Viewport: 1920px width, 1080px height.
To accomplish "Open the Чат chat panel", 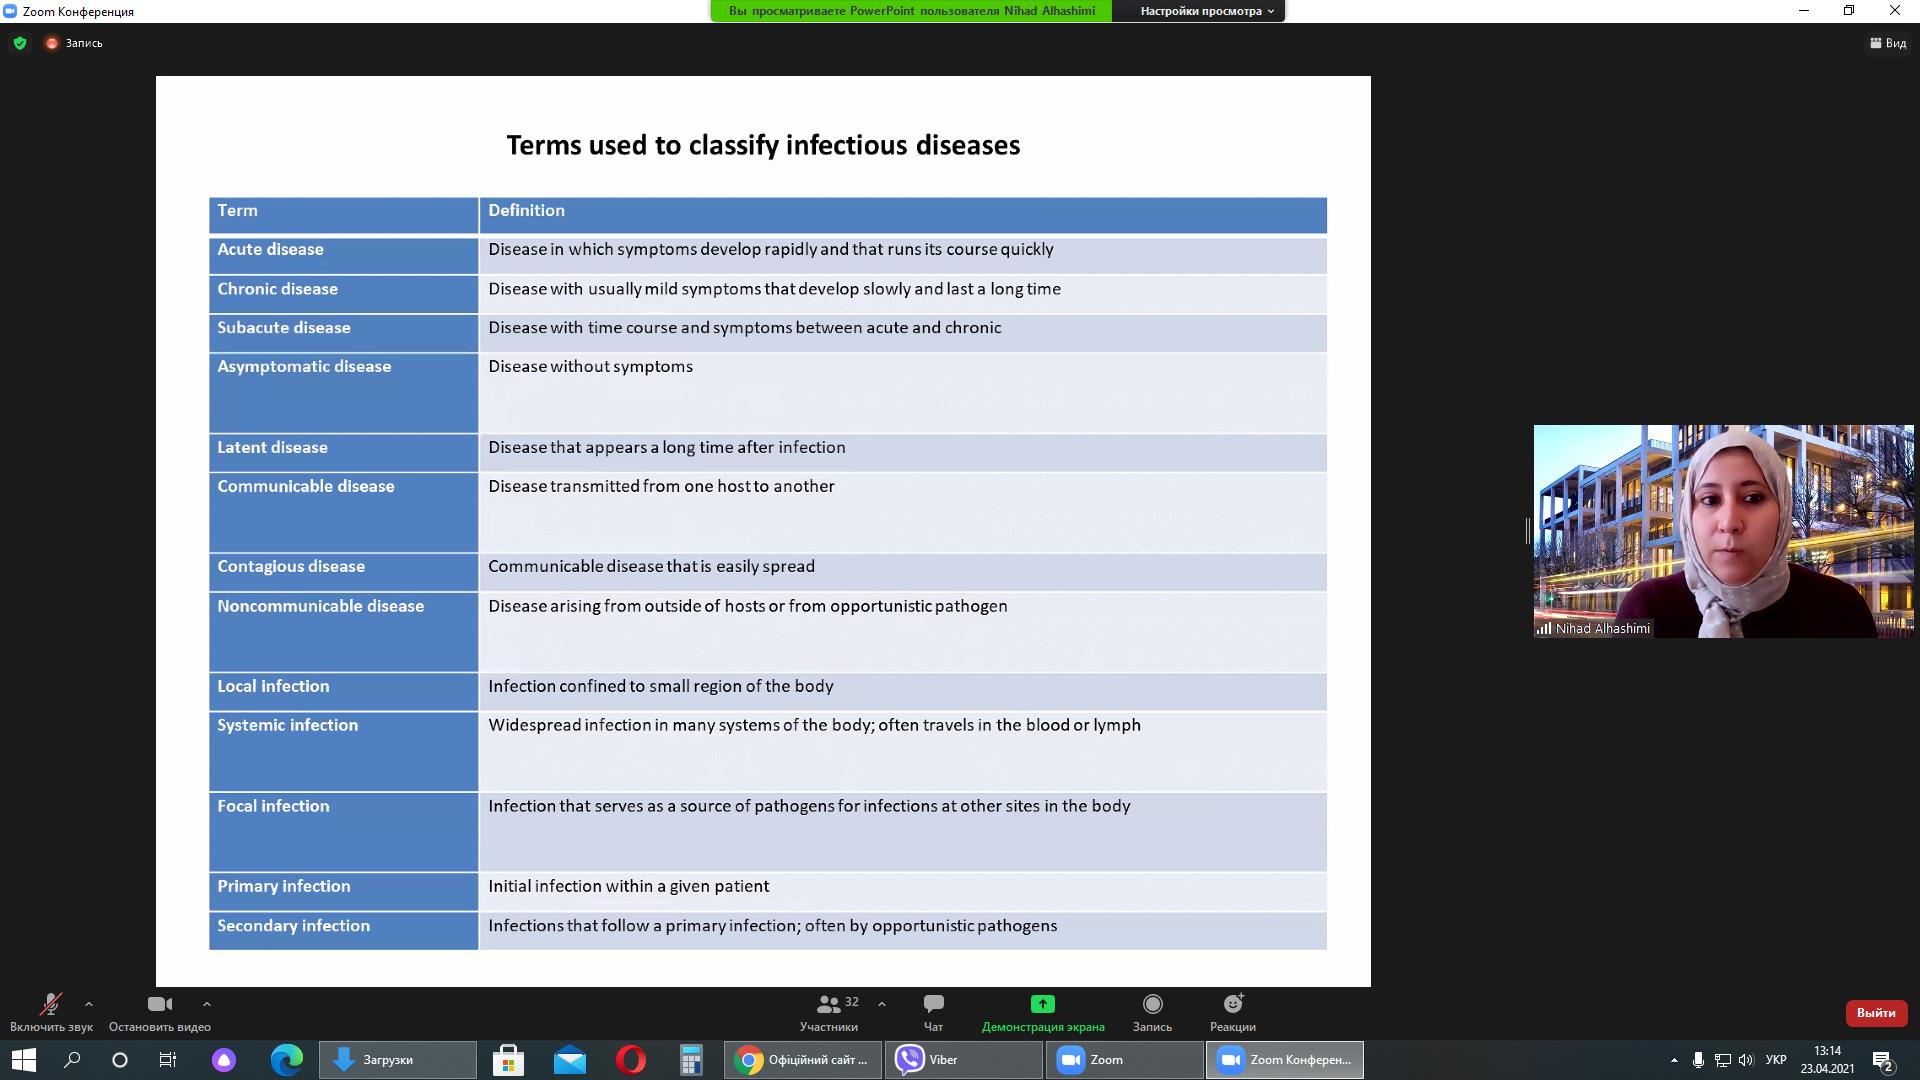I will (933, 1012).
